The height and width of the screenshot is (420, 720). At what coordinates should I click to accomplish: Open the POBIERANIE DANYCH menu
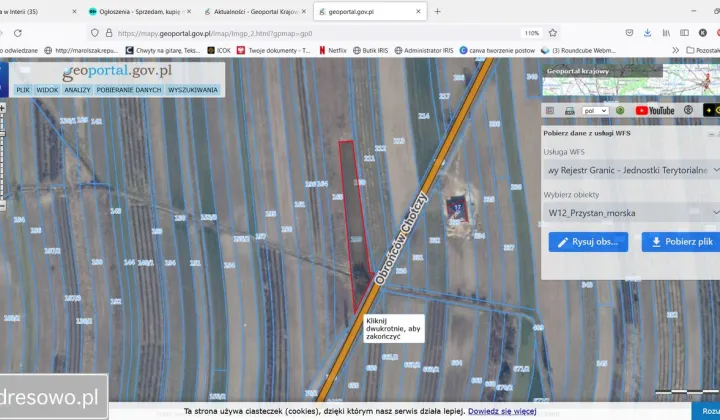coord(129,90)
